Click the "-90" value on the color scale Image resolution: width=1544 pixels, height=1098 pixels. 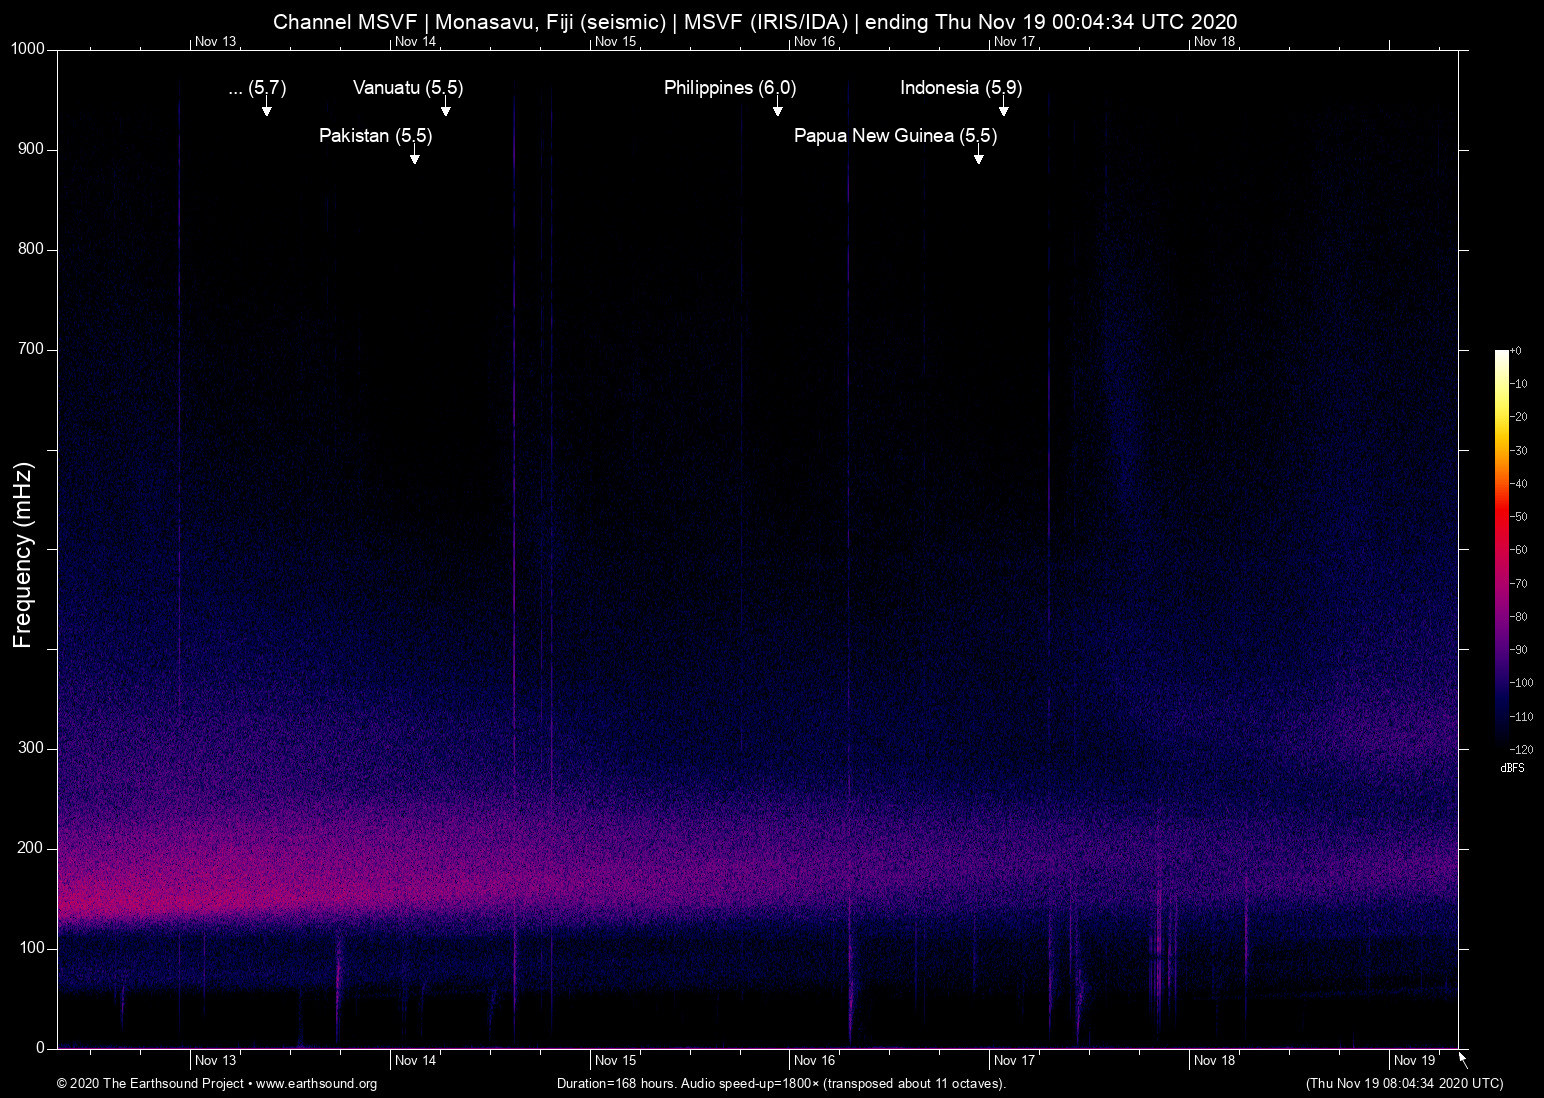click(x=1519, y=650)
